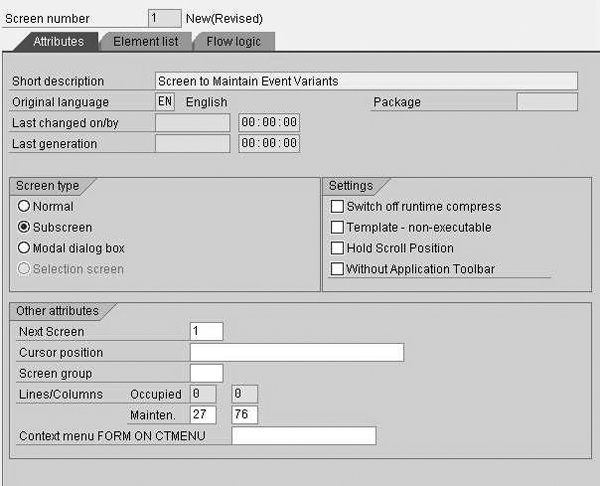
Task: Open the Flow logic tab
Action: click(233, 42)
